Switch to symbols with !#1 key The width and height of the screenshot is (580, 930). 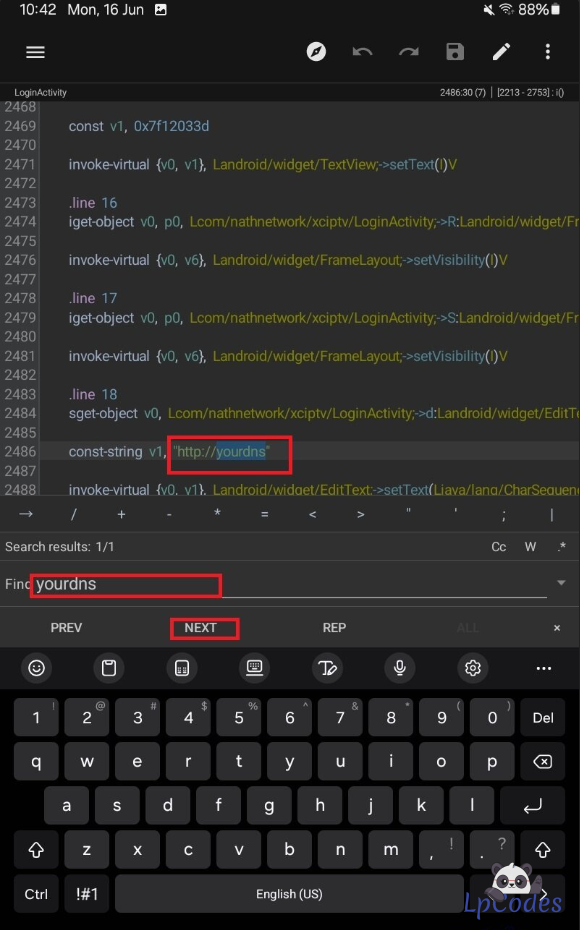(87, 894)
